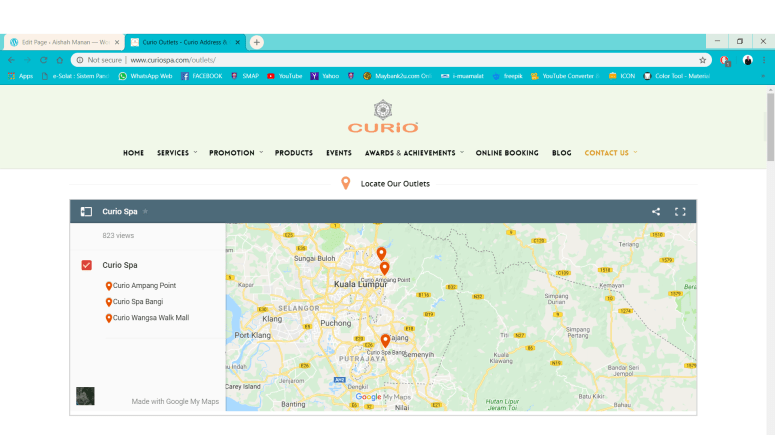Select Curio Wangsa Walk Mall in list

[x=147, y=318]
